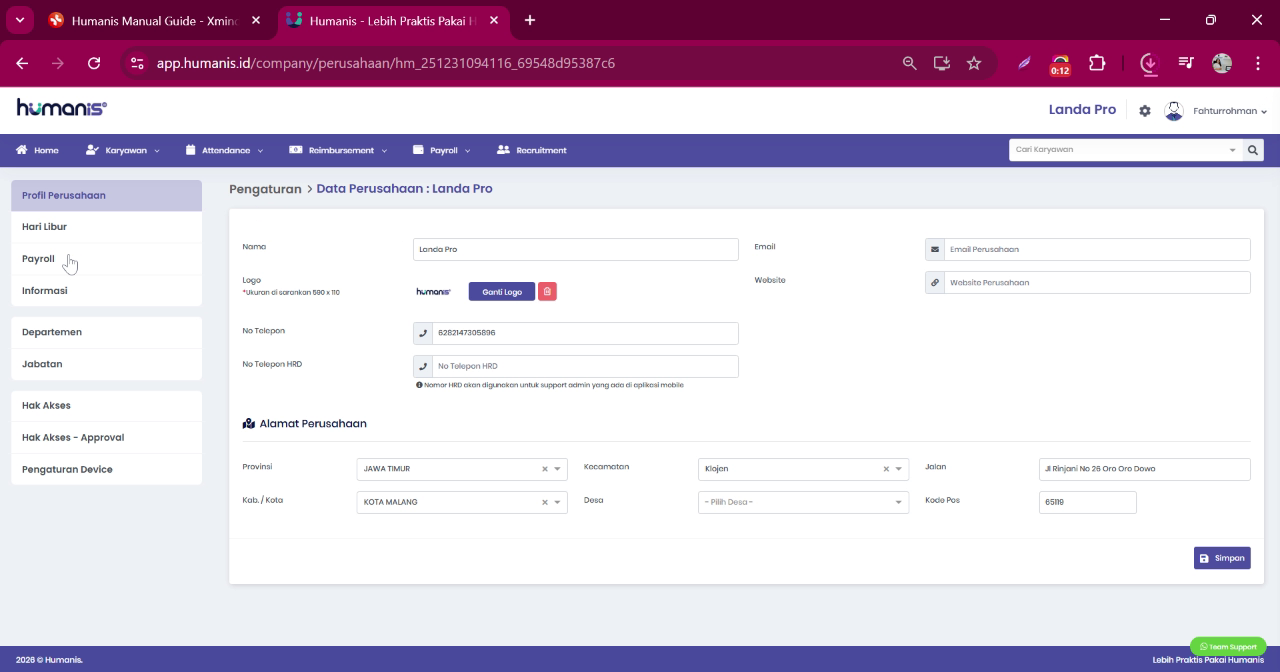The height and width of the screenshot is (672, 1280).
Task: Click the Kode Pos field
Action: pos(1088,502)
